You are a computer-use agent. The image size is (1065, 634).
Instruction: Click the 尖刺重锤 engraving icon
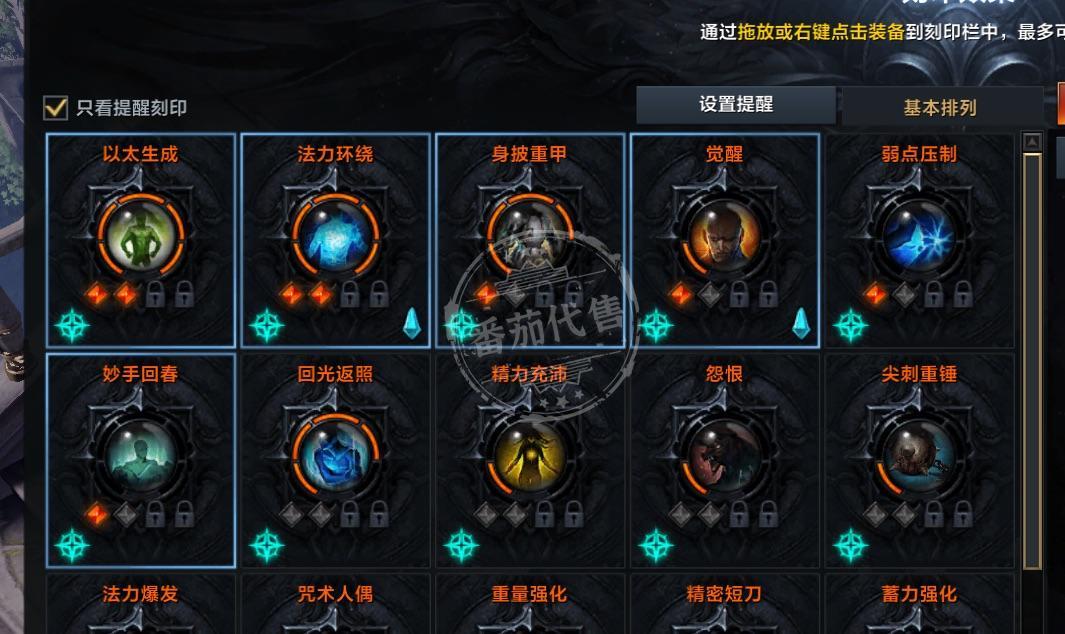pos(919,454)
